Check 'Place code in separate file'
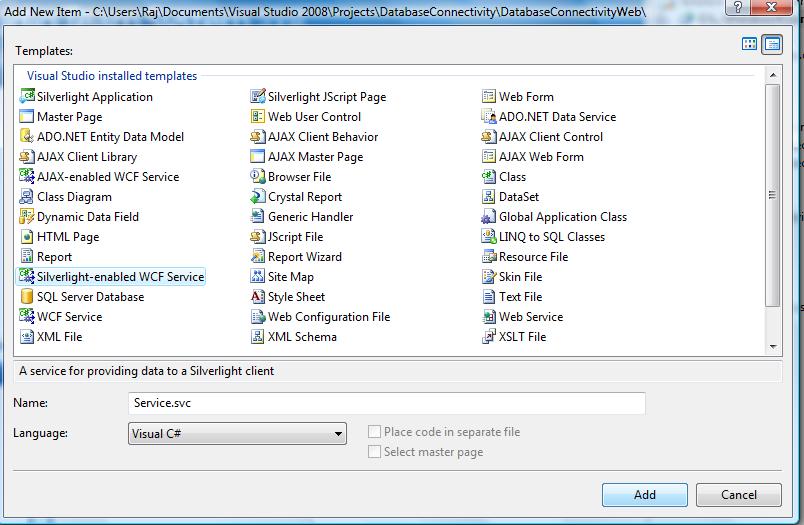 [x=374, y=432]
